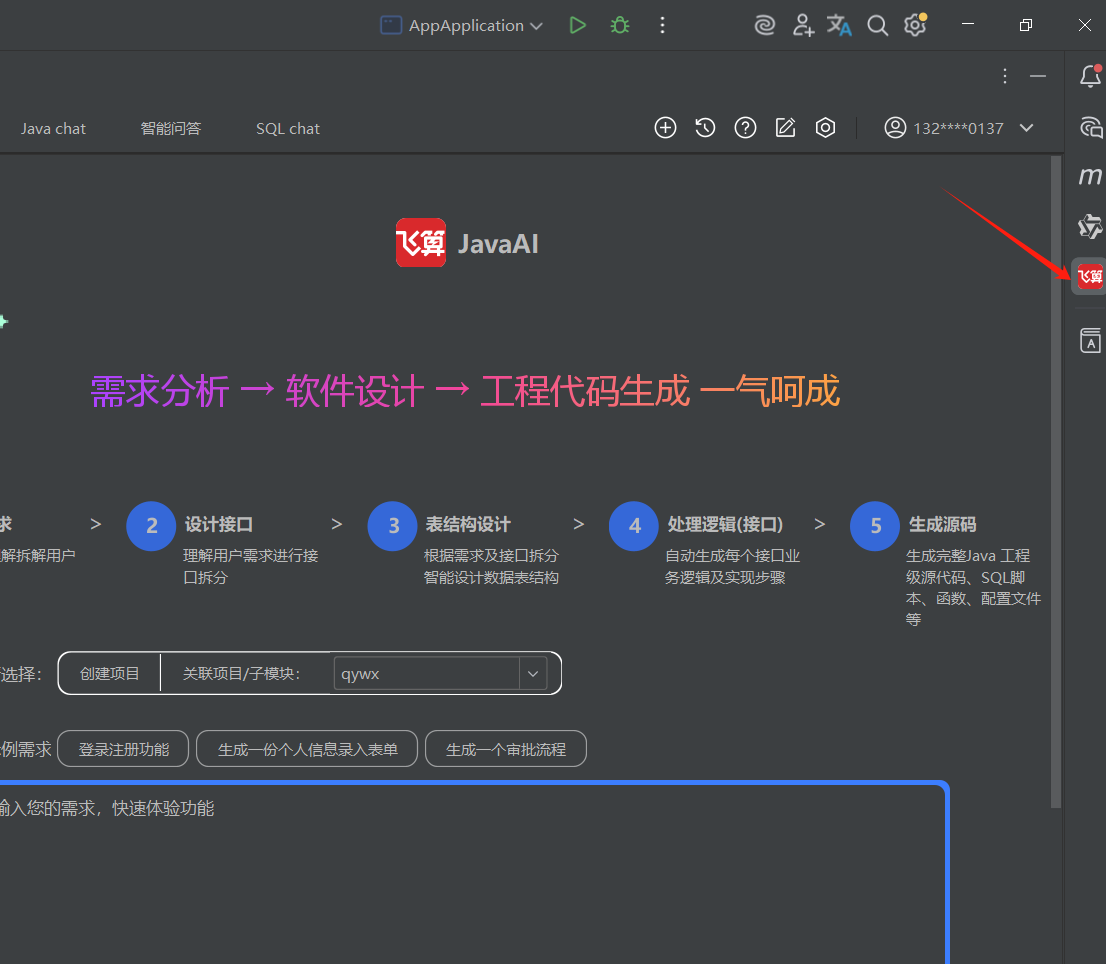
Task: Run the AppApplication configuration
Action: click(578, 25)
